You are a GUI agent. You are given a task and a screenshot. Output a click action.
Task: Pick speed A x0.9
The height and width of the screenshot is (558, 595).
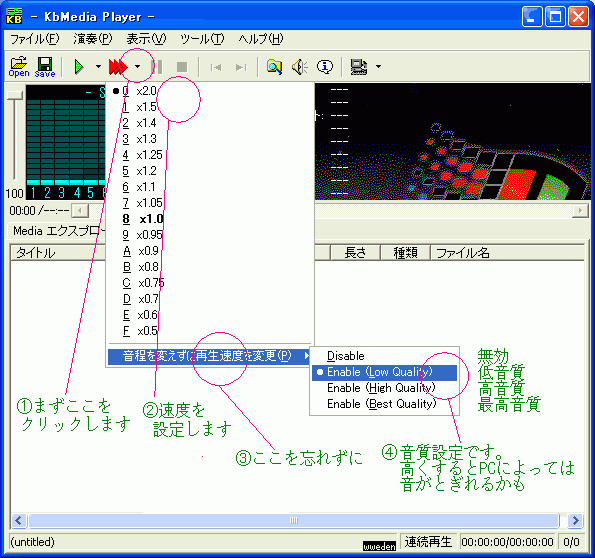(210, 251)
